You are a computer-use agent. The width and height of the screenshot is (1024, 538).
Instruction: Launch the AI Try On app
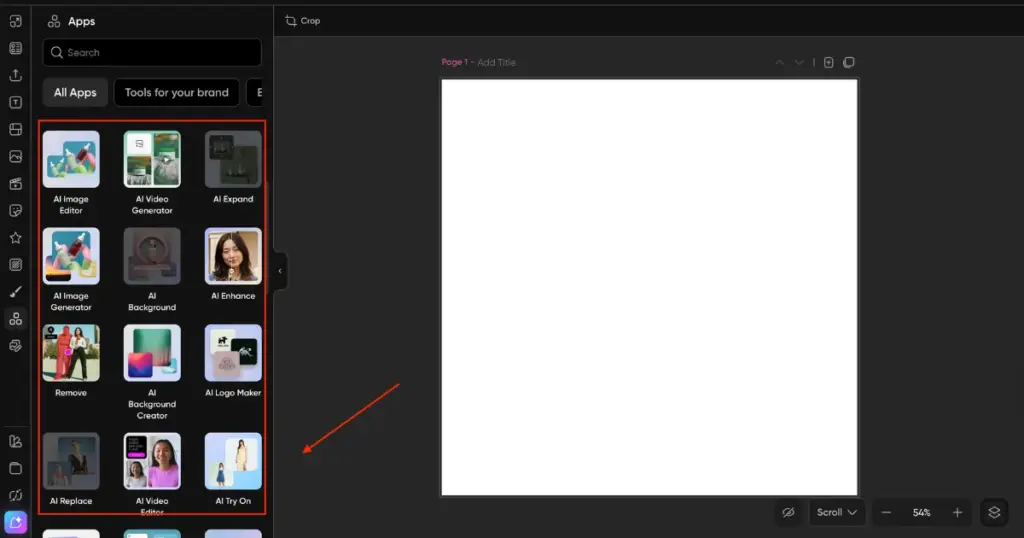tap(233, 461)
